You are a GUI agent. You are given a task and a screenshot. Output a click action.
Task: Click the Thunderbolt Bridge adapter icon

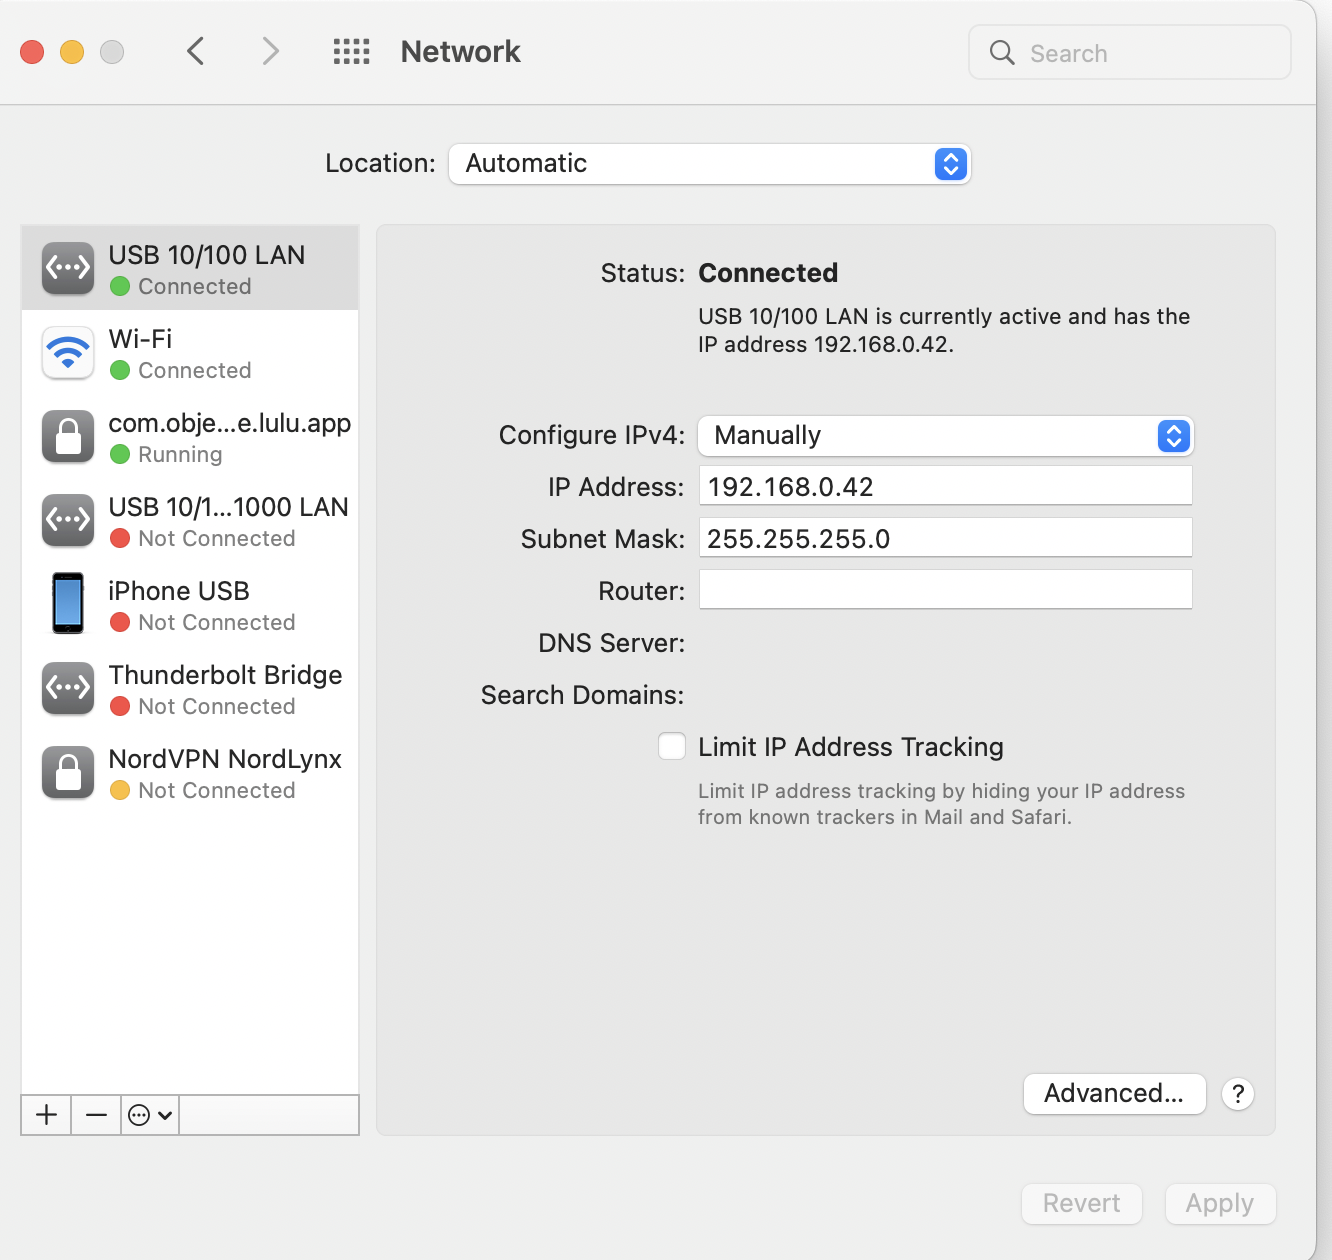click(67, 688)
